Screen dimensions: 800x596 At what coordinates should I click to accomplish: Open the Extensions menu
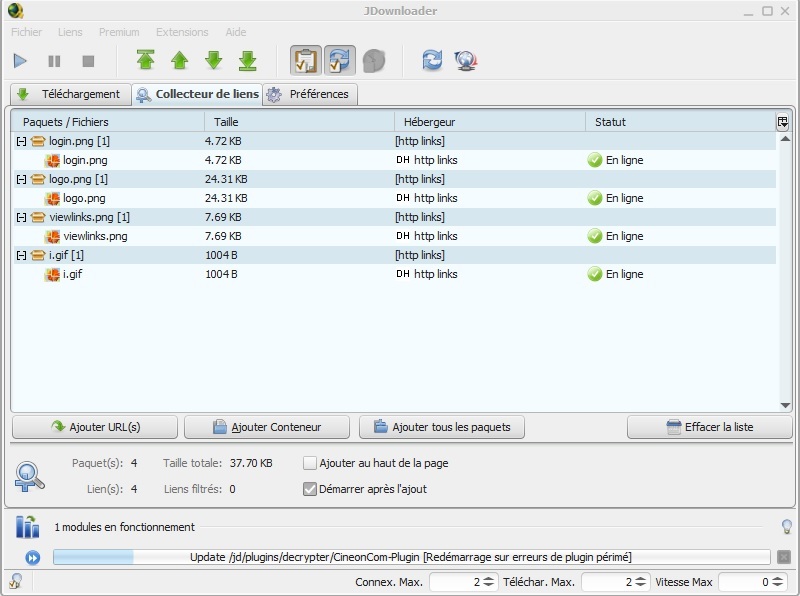182,32
